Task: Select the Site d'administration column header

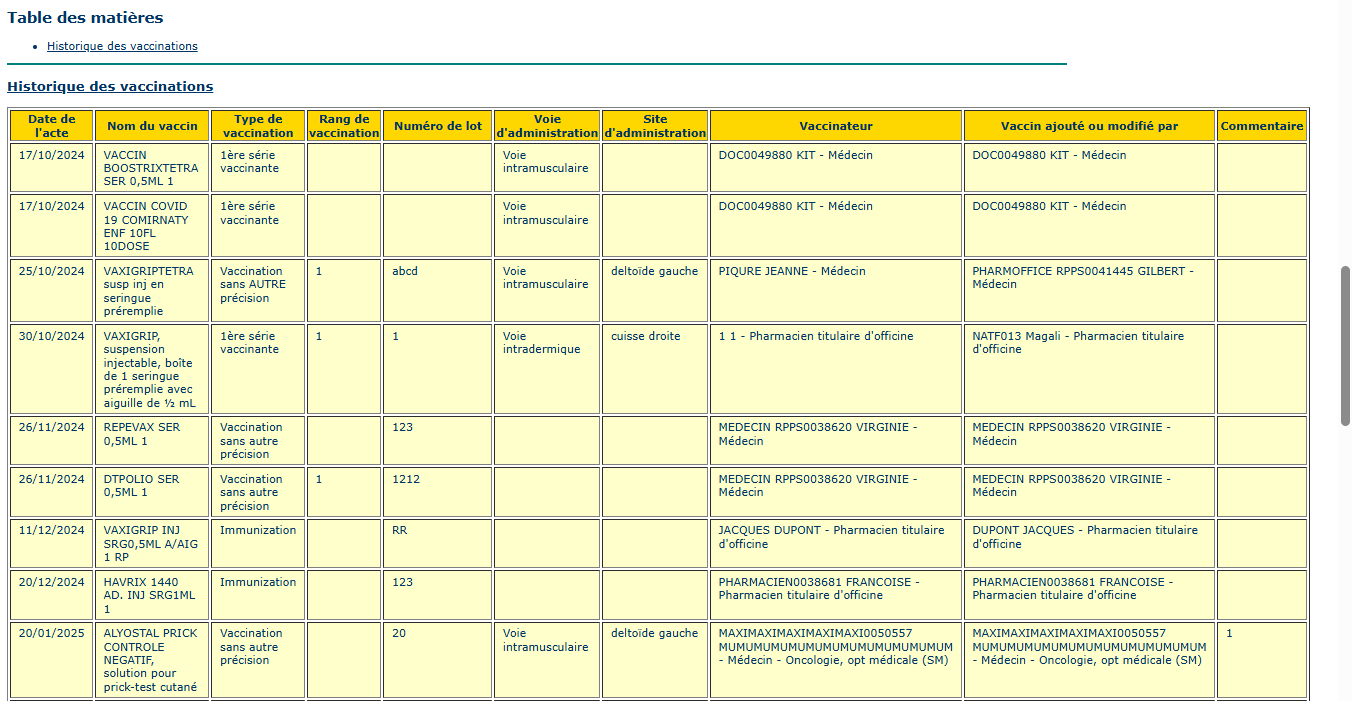Action: click(x=655, y=126)
